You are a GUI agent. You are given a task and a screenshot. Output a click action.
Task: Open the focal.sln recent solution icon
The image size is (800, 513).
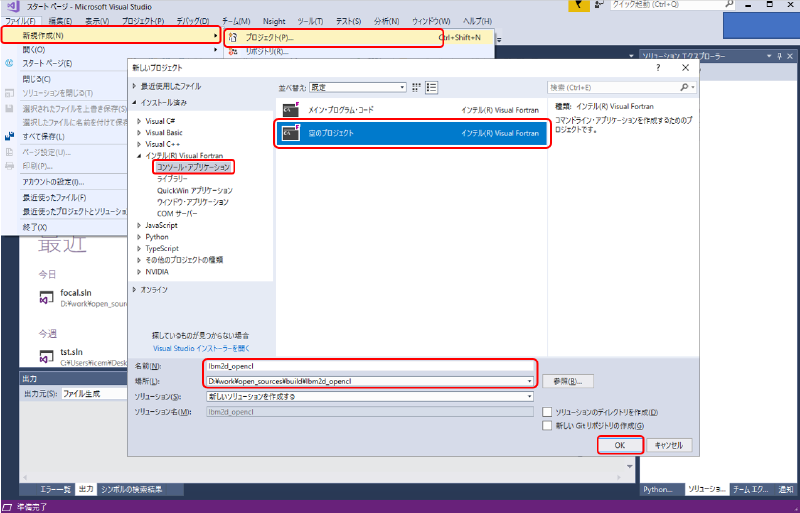click(46, 297)
